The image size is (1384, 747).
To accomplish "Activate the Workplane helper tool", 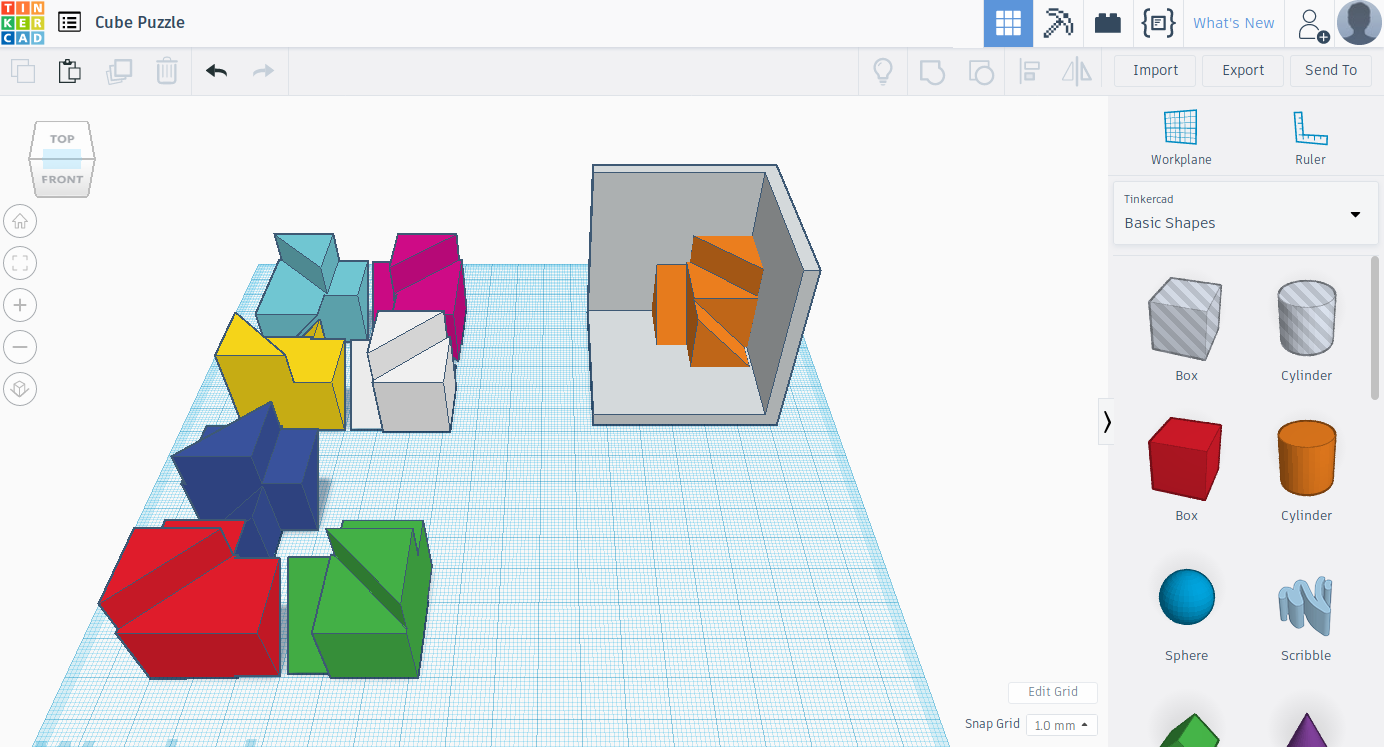I will click(x=1180, y=137).
